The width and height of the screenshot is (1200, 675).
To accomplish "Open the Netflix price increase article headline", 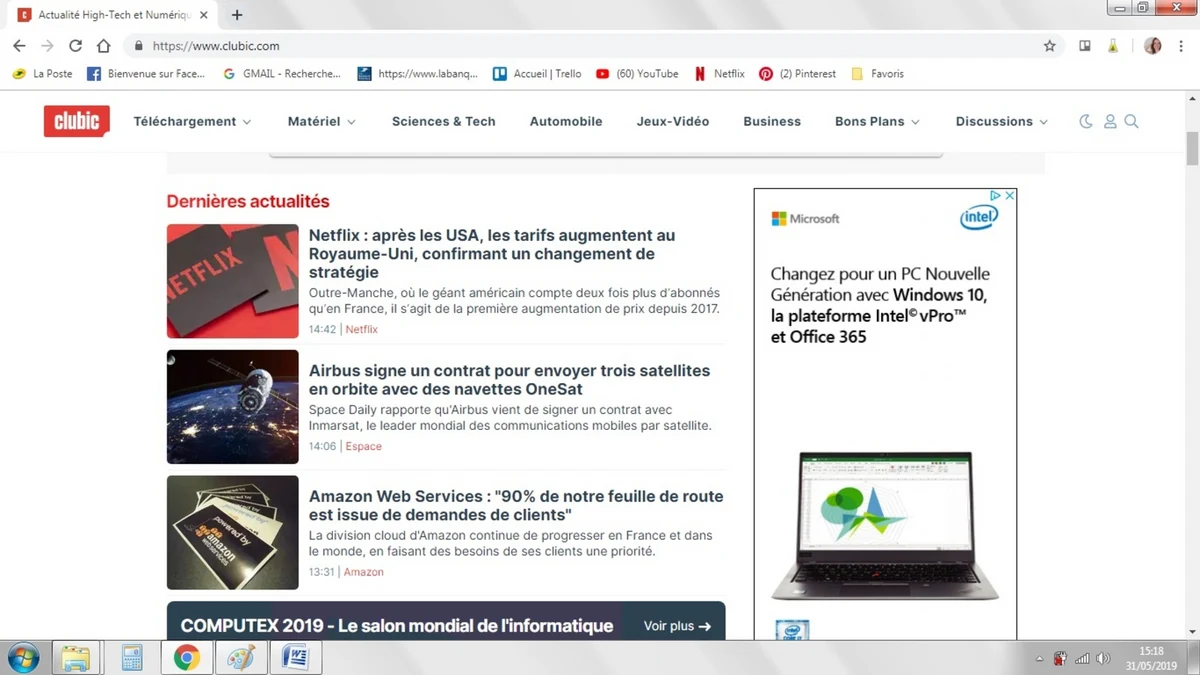I will point(491,253).
